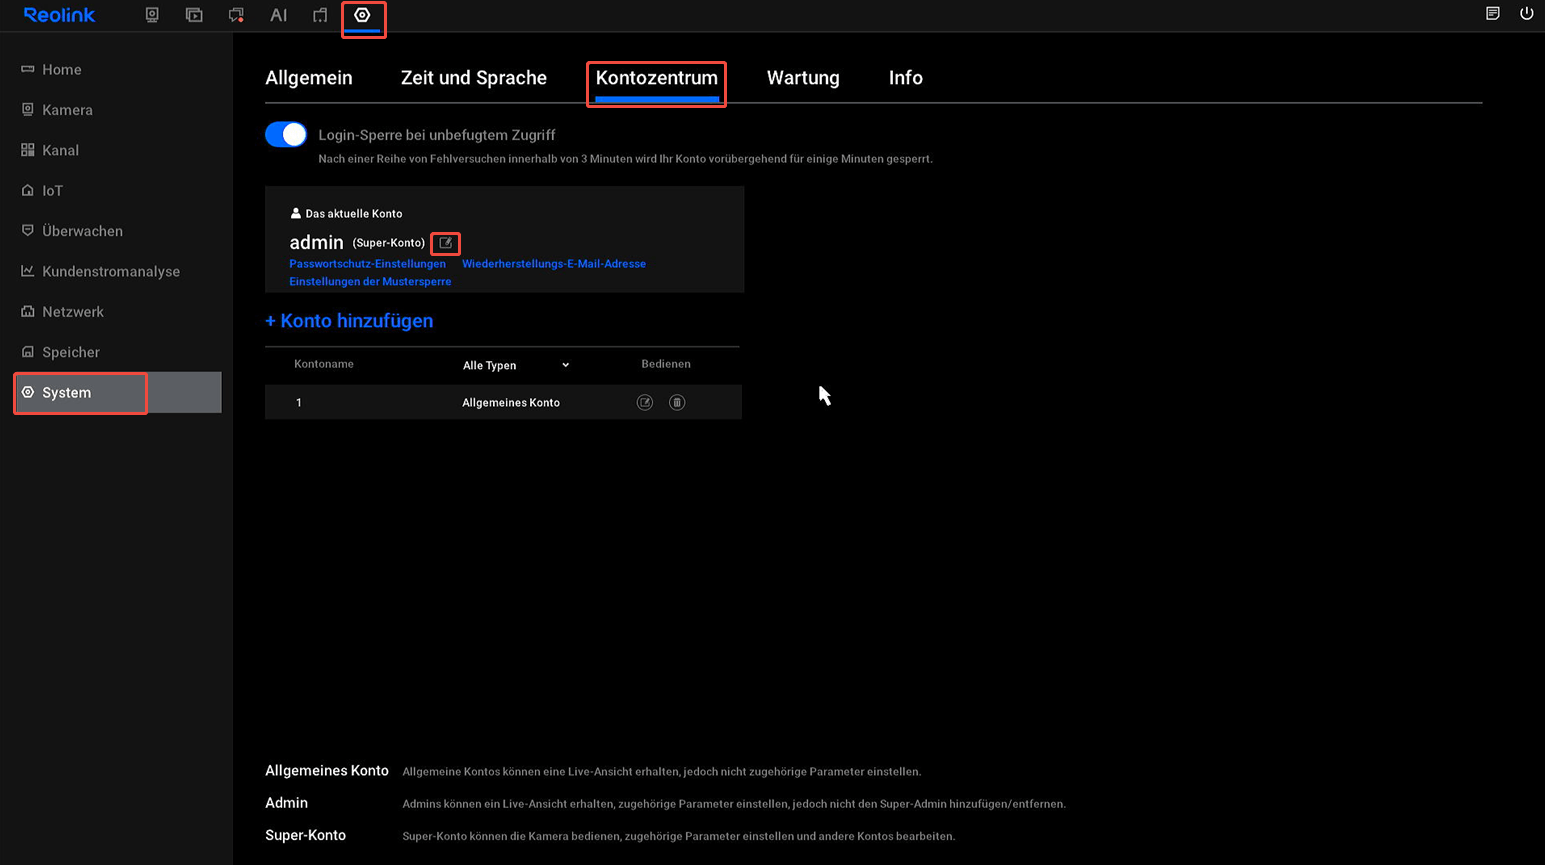Switch to the Allgemein tab
1545x865 pixels.
coord(308,78)
